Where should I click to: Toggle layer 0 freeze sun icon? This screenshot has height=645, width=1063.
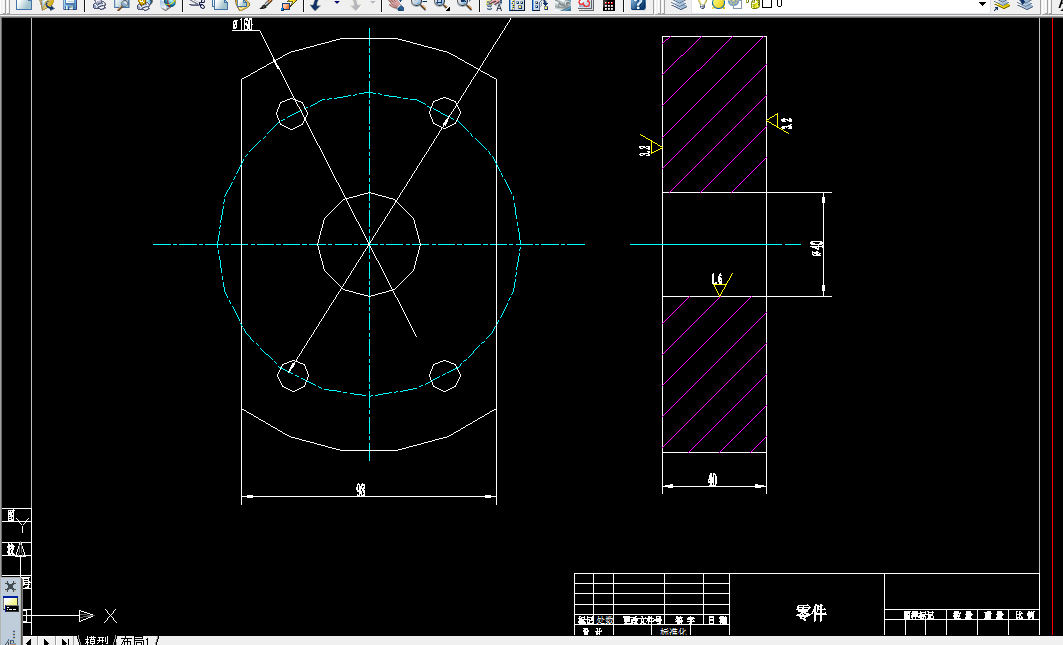tap(718, 3)
